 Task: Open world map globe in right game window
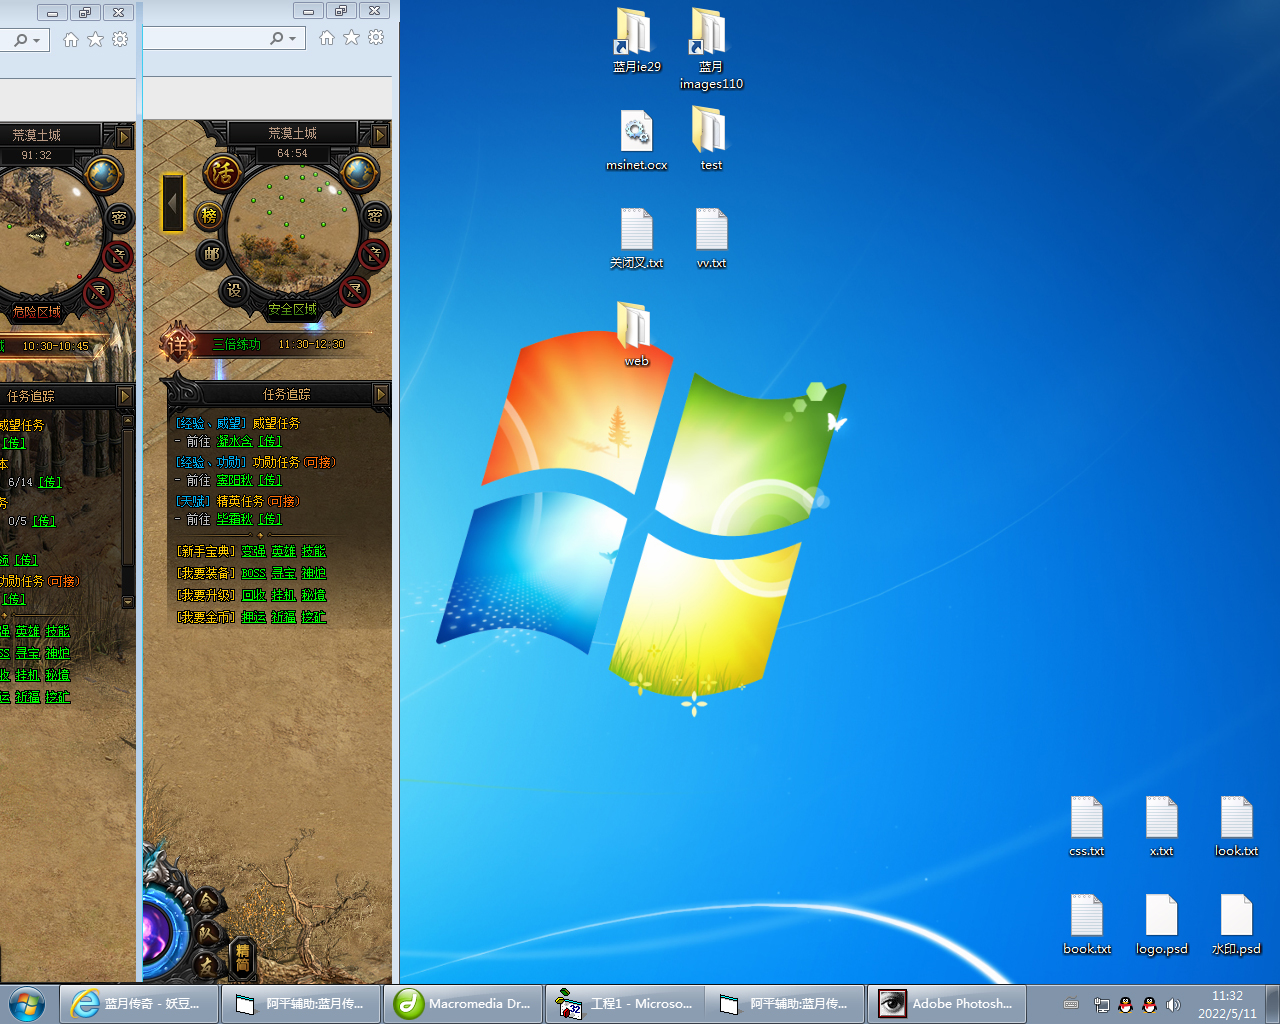click(x=359, y=172)
